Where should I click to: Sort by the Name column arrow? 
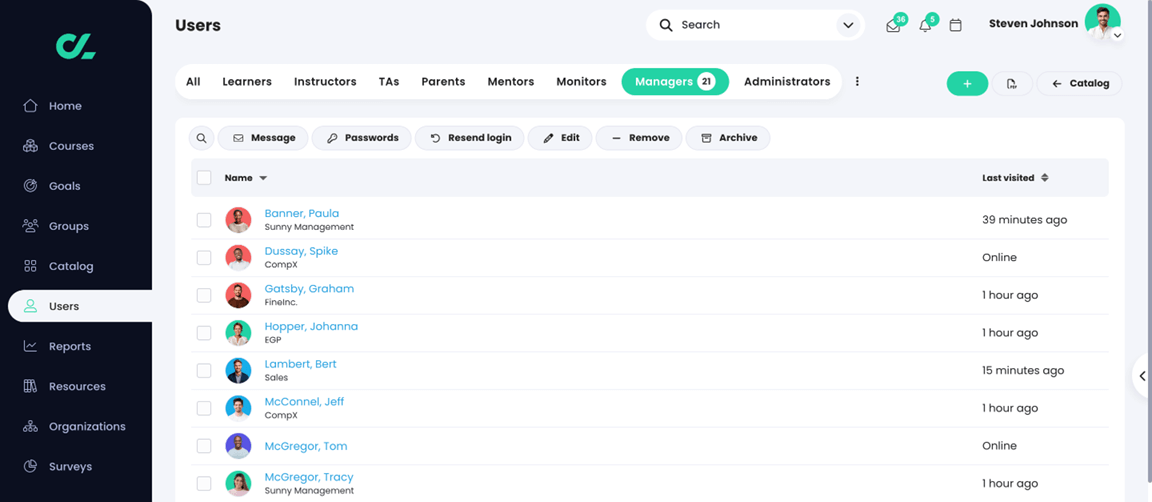click(263, 179)
